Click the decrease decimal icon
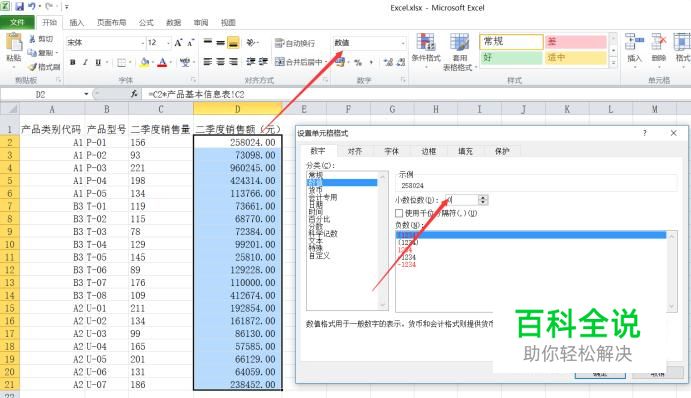Screen dimensions: 691x398 coord(401,63)
